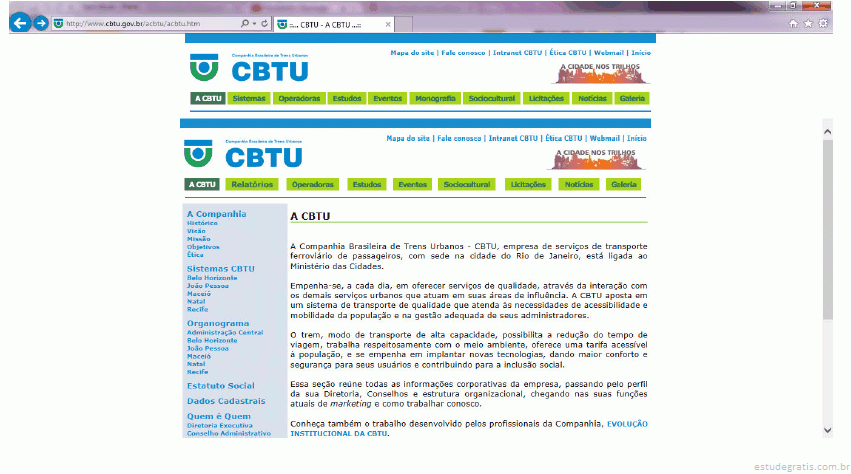851x474 pixels.
Task: Click Fale conosco above Sistemas menu row
Action: tap(463, 53)
